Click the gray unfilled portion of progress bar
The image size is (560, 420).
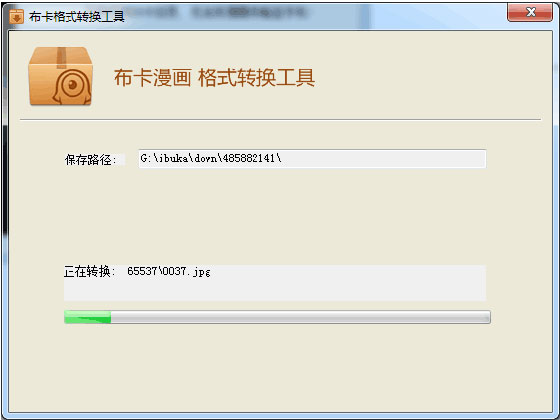300,317
